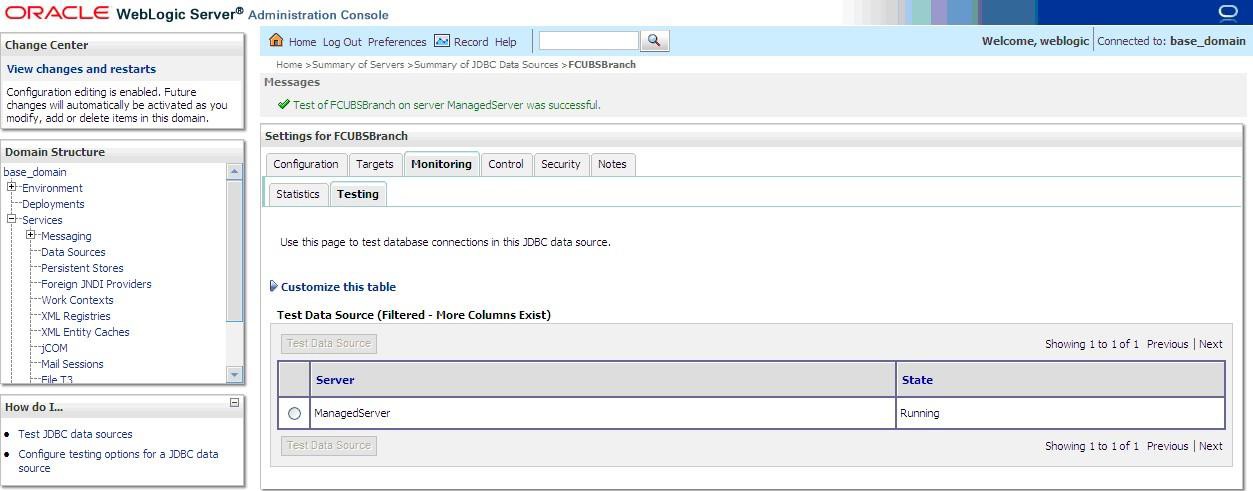Sort by the State column header

pos(917,380)
